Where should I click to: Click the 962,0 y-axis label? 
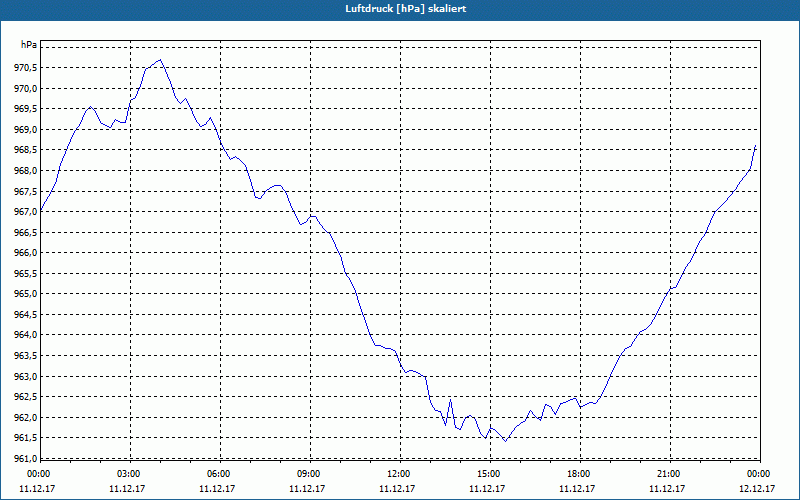click(x=24, y=417)
